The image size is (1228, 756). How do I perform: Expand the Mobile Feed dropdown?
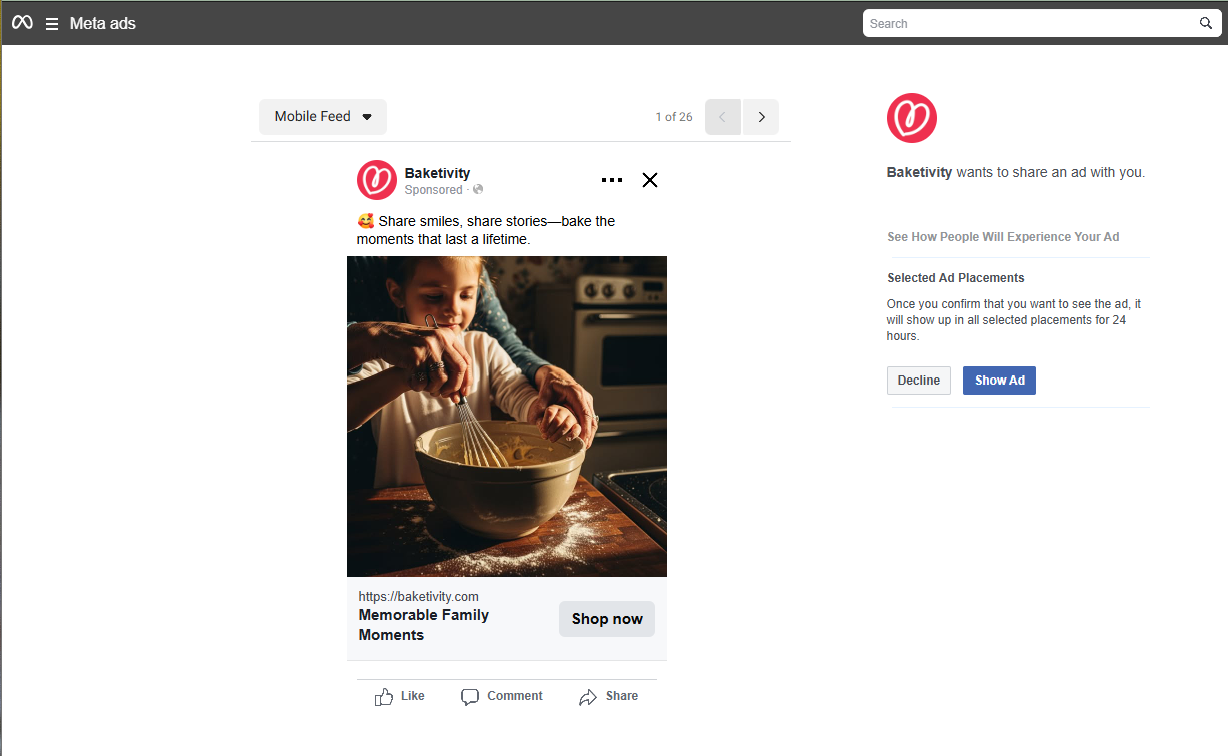323,117
